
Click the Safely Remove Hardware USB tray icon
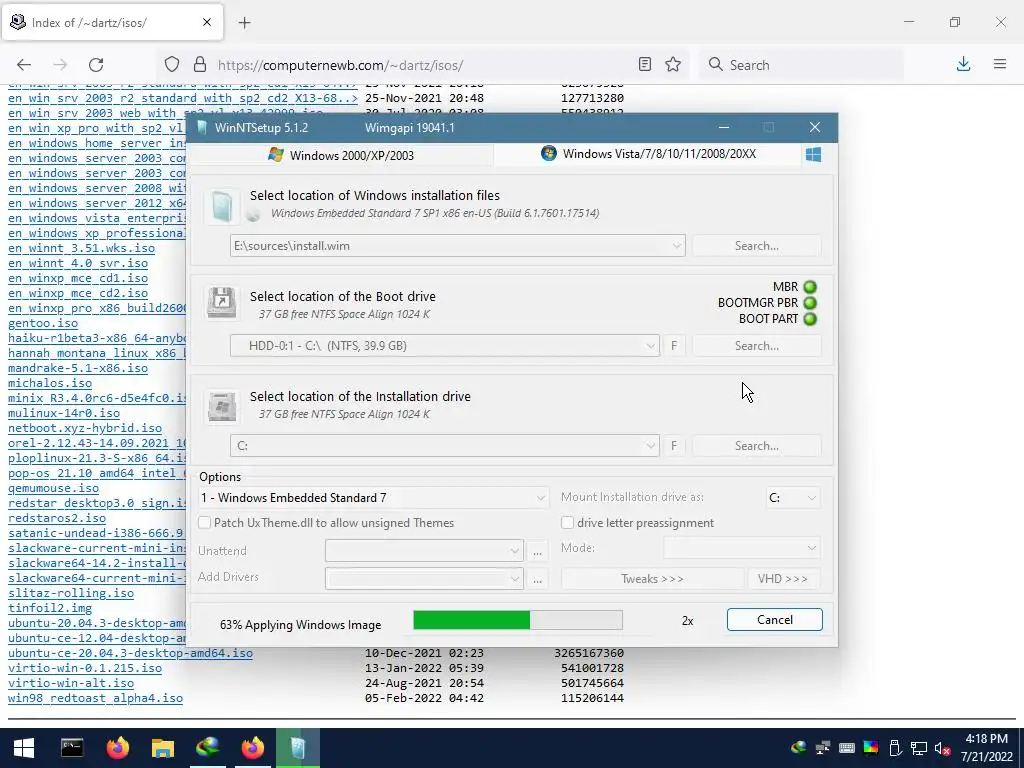(x=895, y=748)
